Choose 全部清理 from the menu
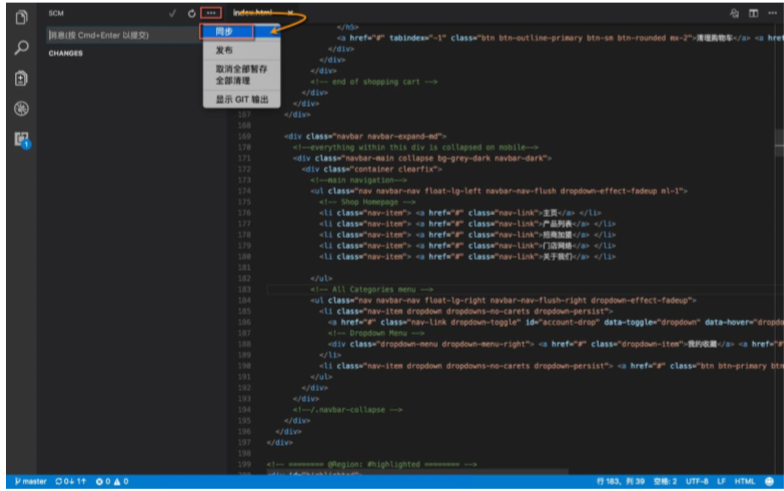784x491 pixels. (241, 80)
